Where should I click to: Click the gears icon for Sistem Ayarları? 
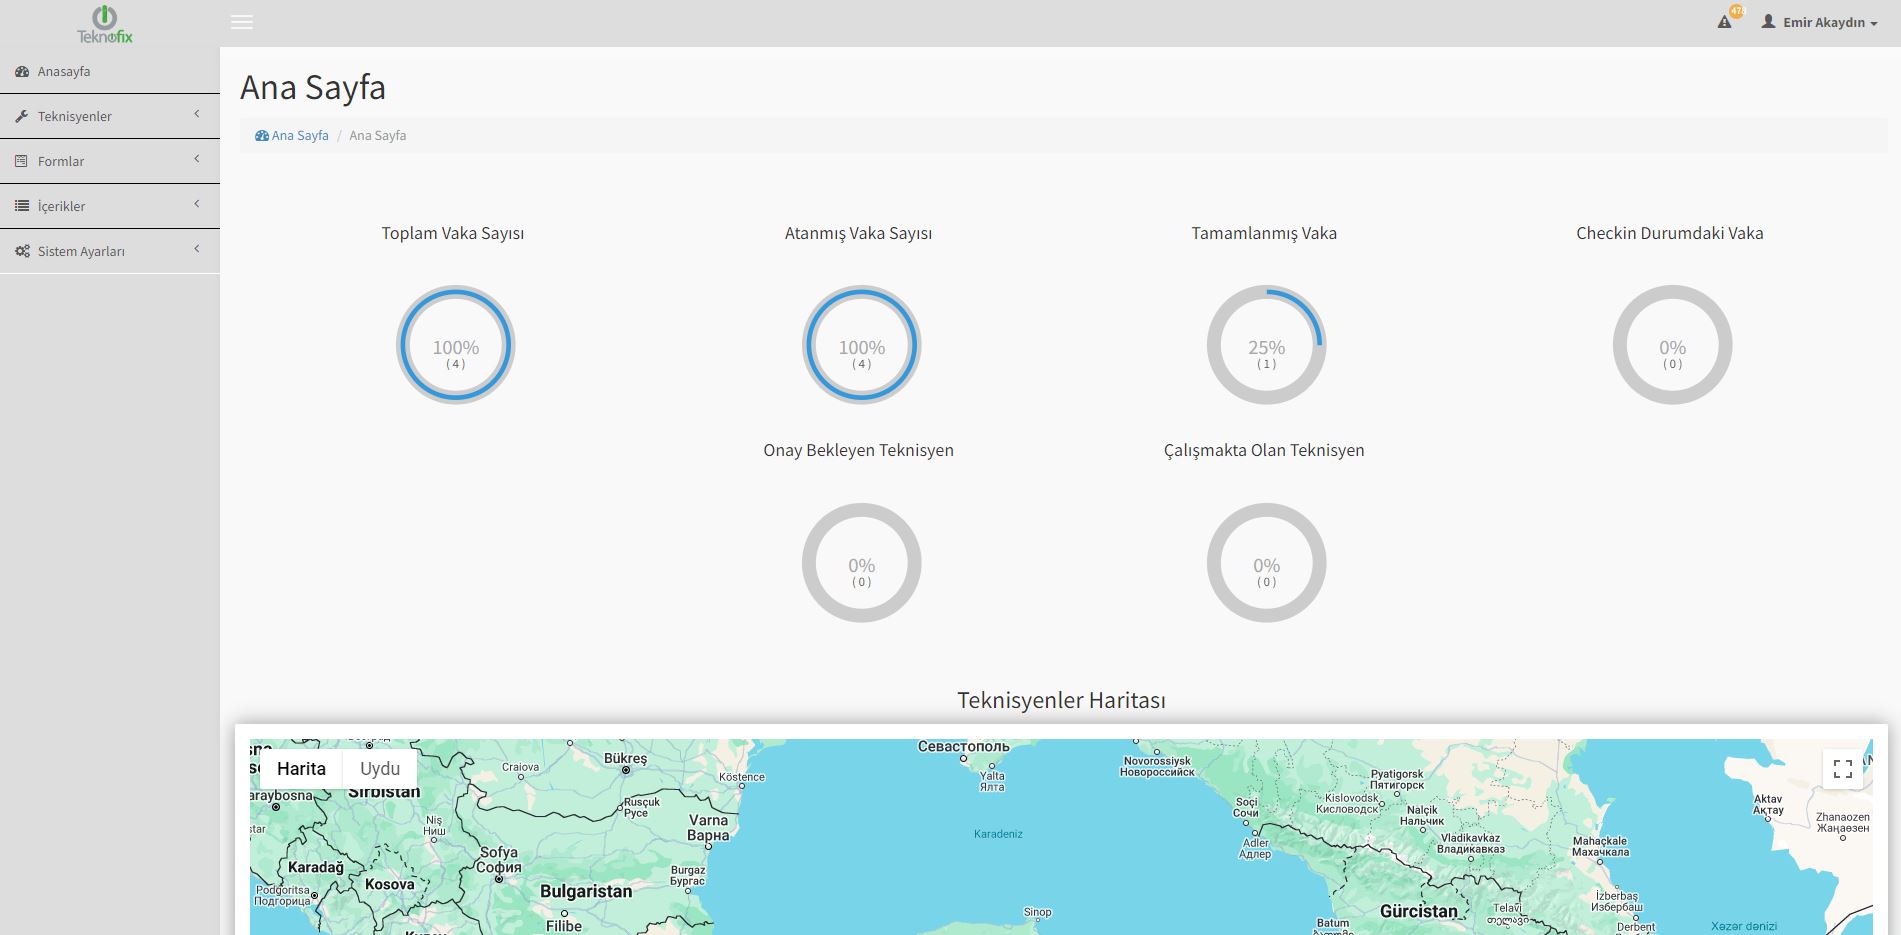22,251
